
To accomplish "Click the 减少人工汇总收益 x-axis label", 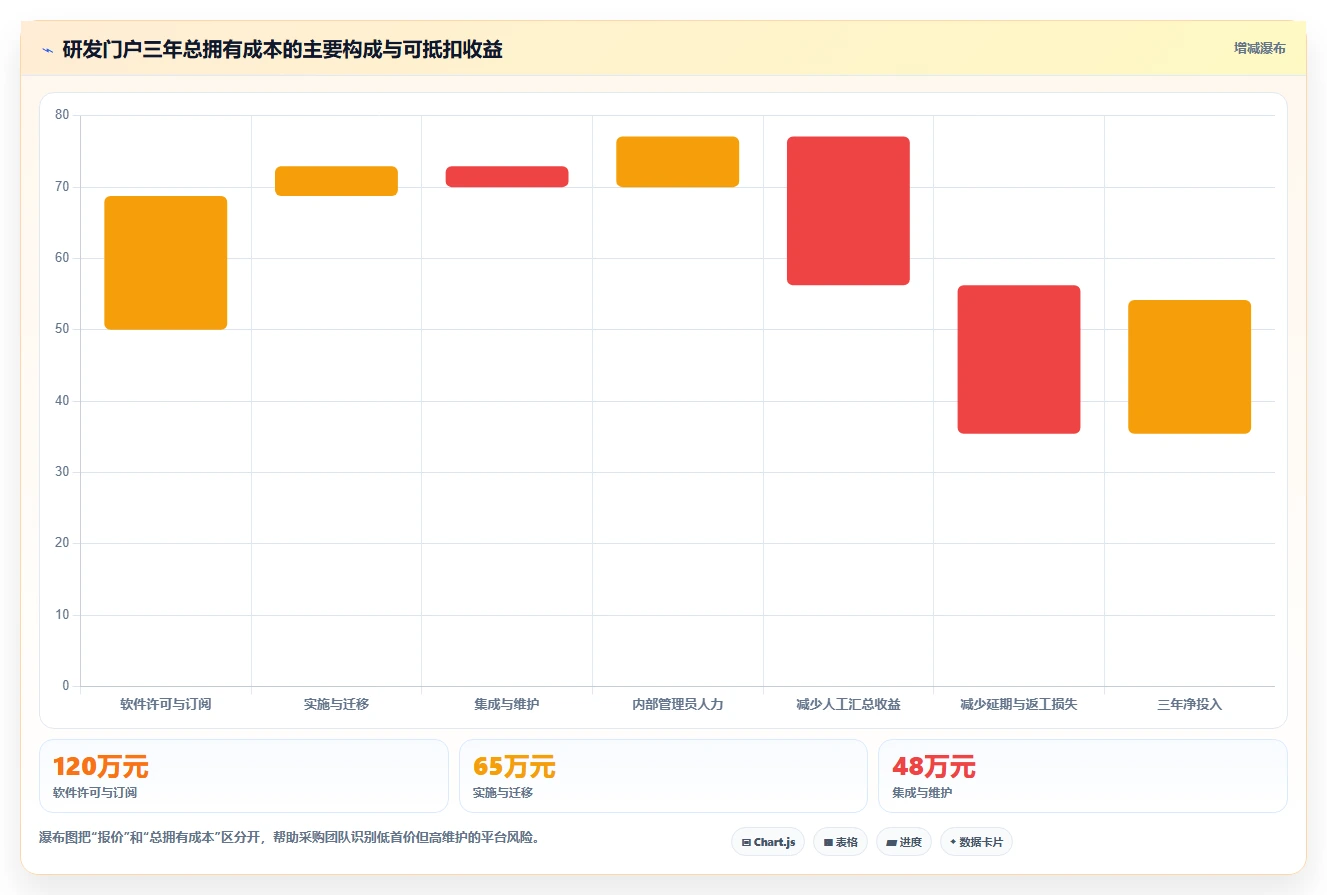I will pos(848,704).
